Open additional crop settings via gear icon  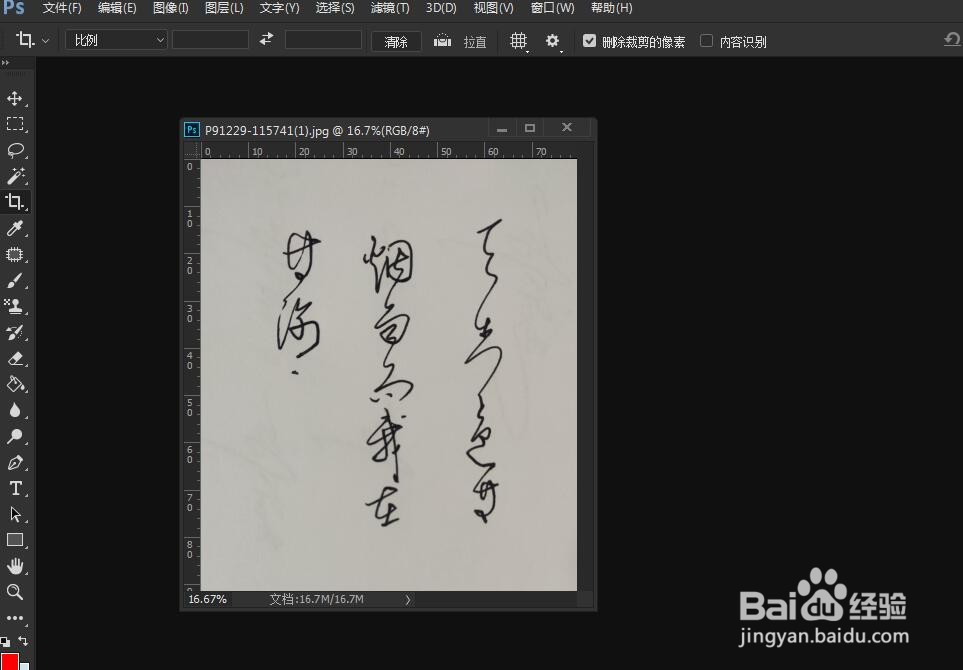[552, 41]
